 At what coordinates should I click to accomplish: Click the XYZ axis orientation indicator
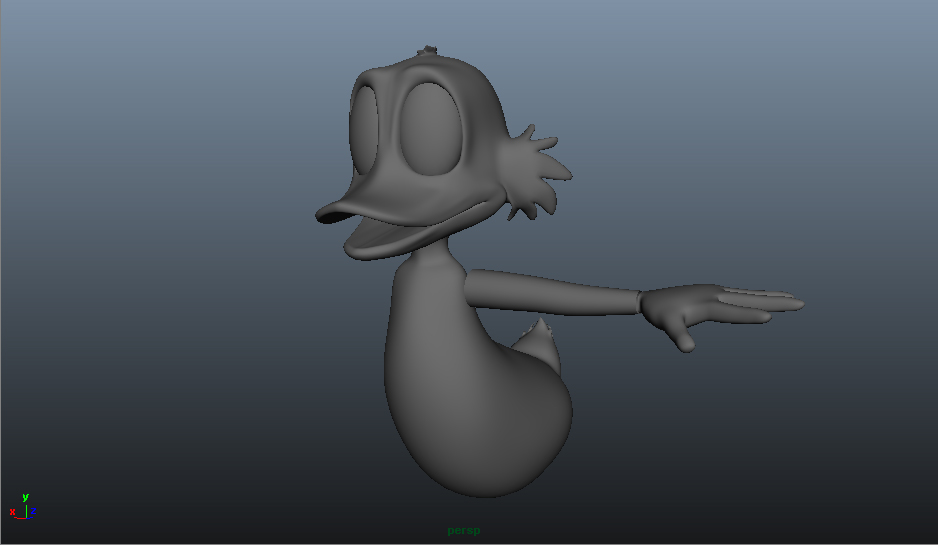coord(23,507)
